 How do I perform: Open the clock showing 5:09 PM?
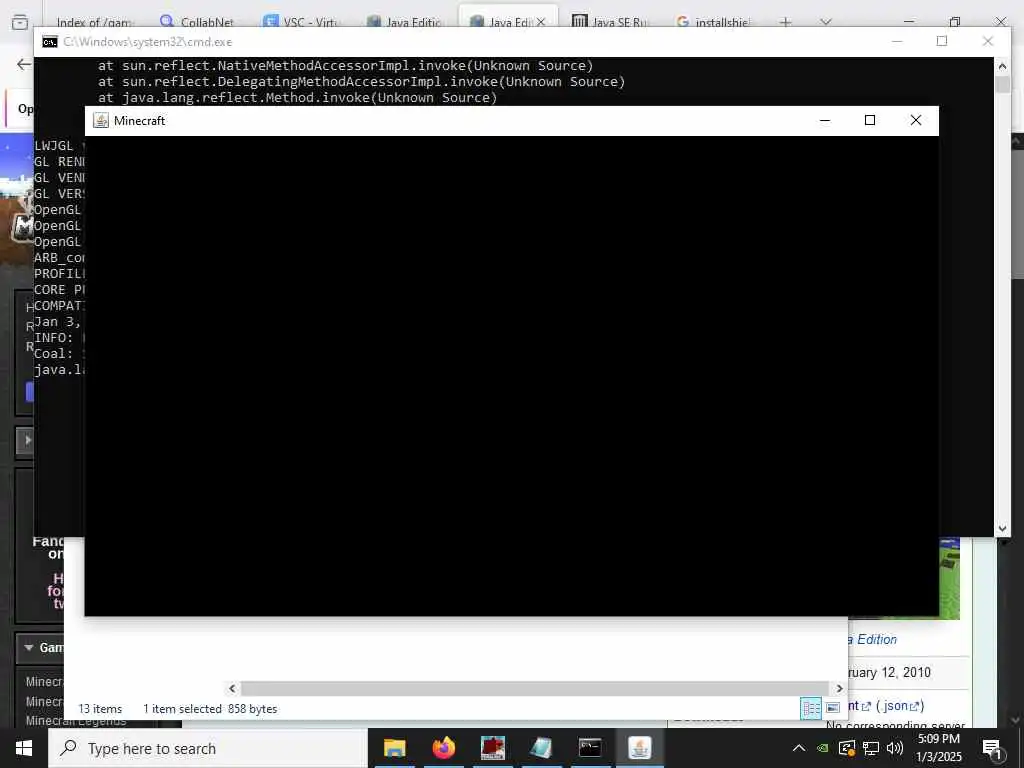(x=938, y=748)
